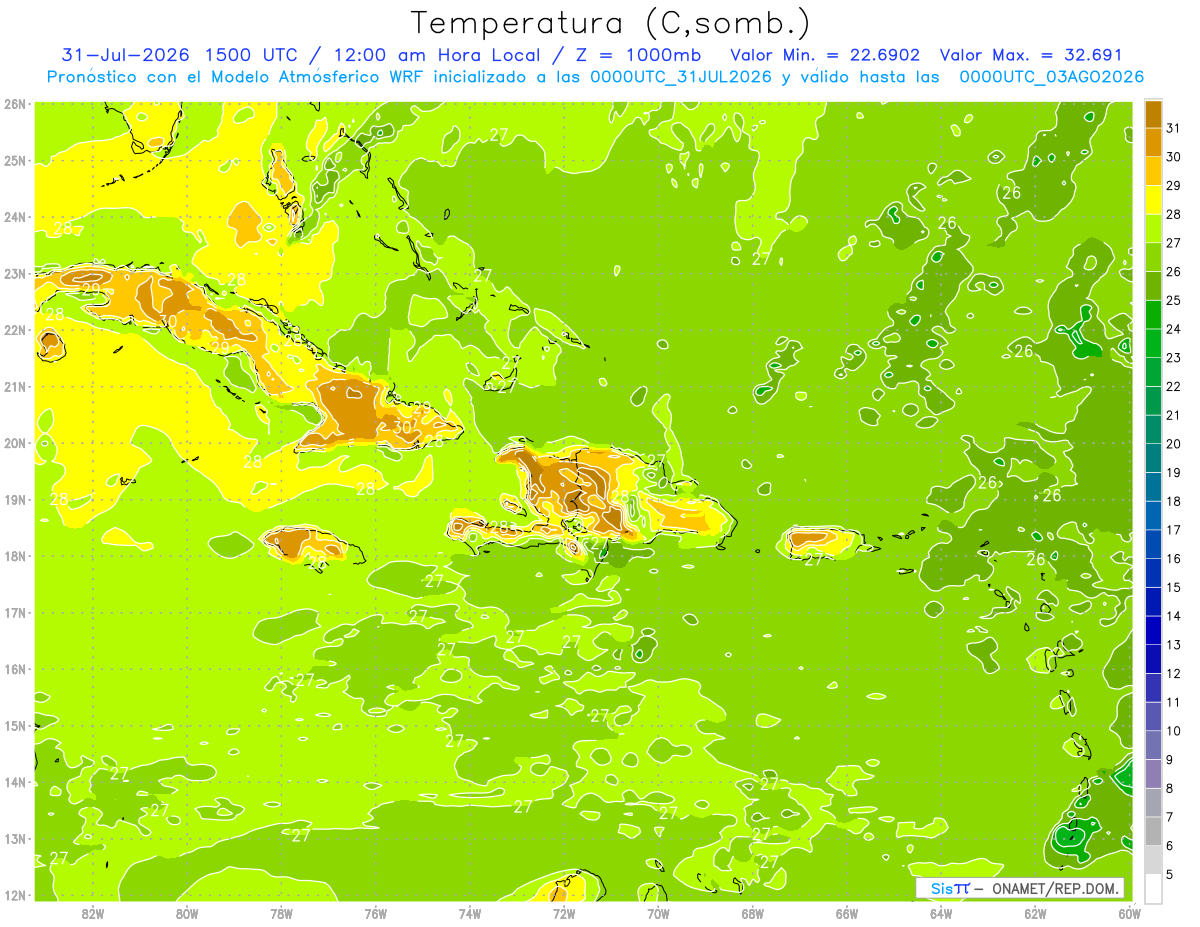
Task: Click the legend value "5"
Action: point(1170,875)
